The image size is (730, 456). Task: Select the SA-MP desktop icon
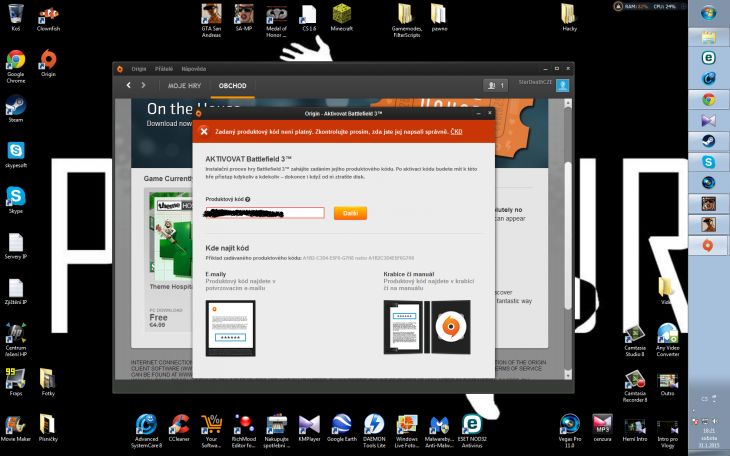click(x=244, y=17)
